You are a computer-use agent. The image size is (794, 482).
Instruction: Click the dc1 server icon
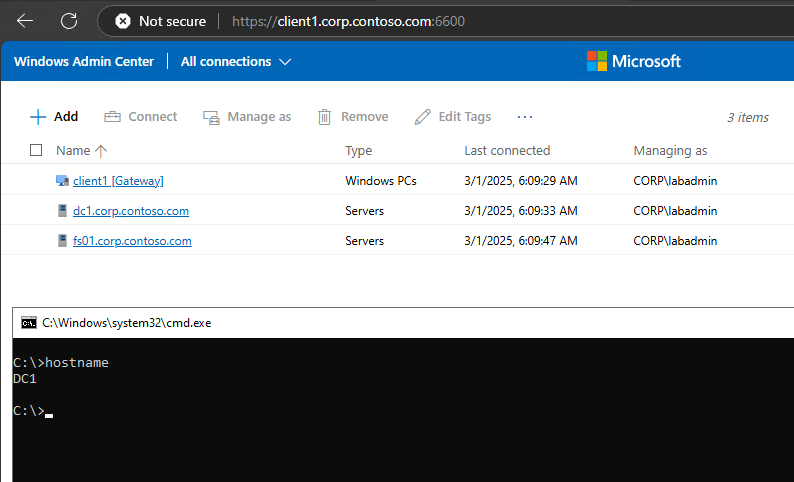[x=63, y=211]
